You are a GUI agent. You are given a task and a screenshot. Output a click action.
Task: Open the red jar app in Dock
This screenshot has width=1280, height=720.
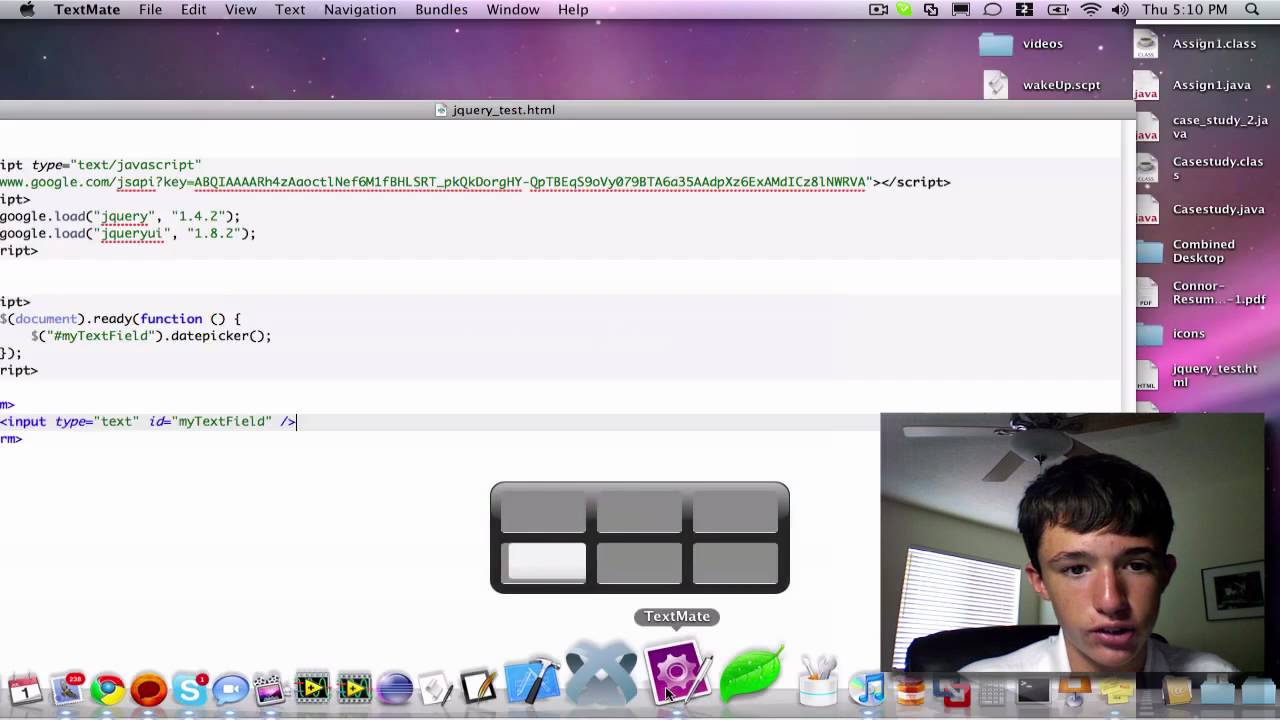909,690
